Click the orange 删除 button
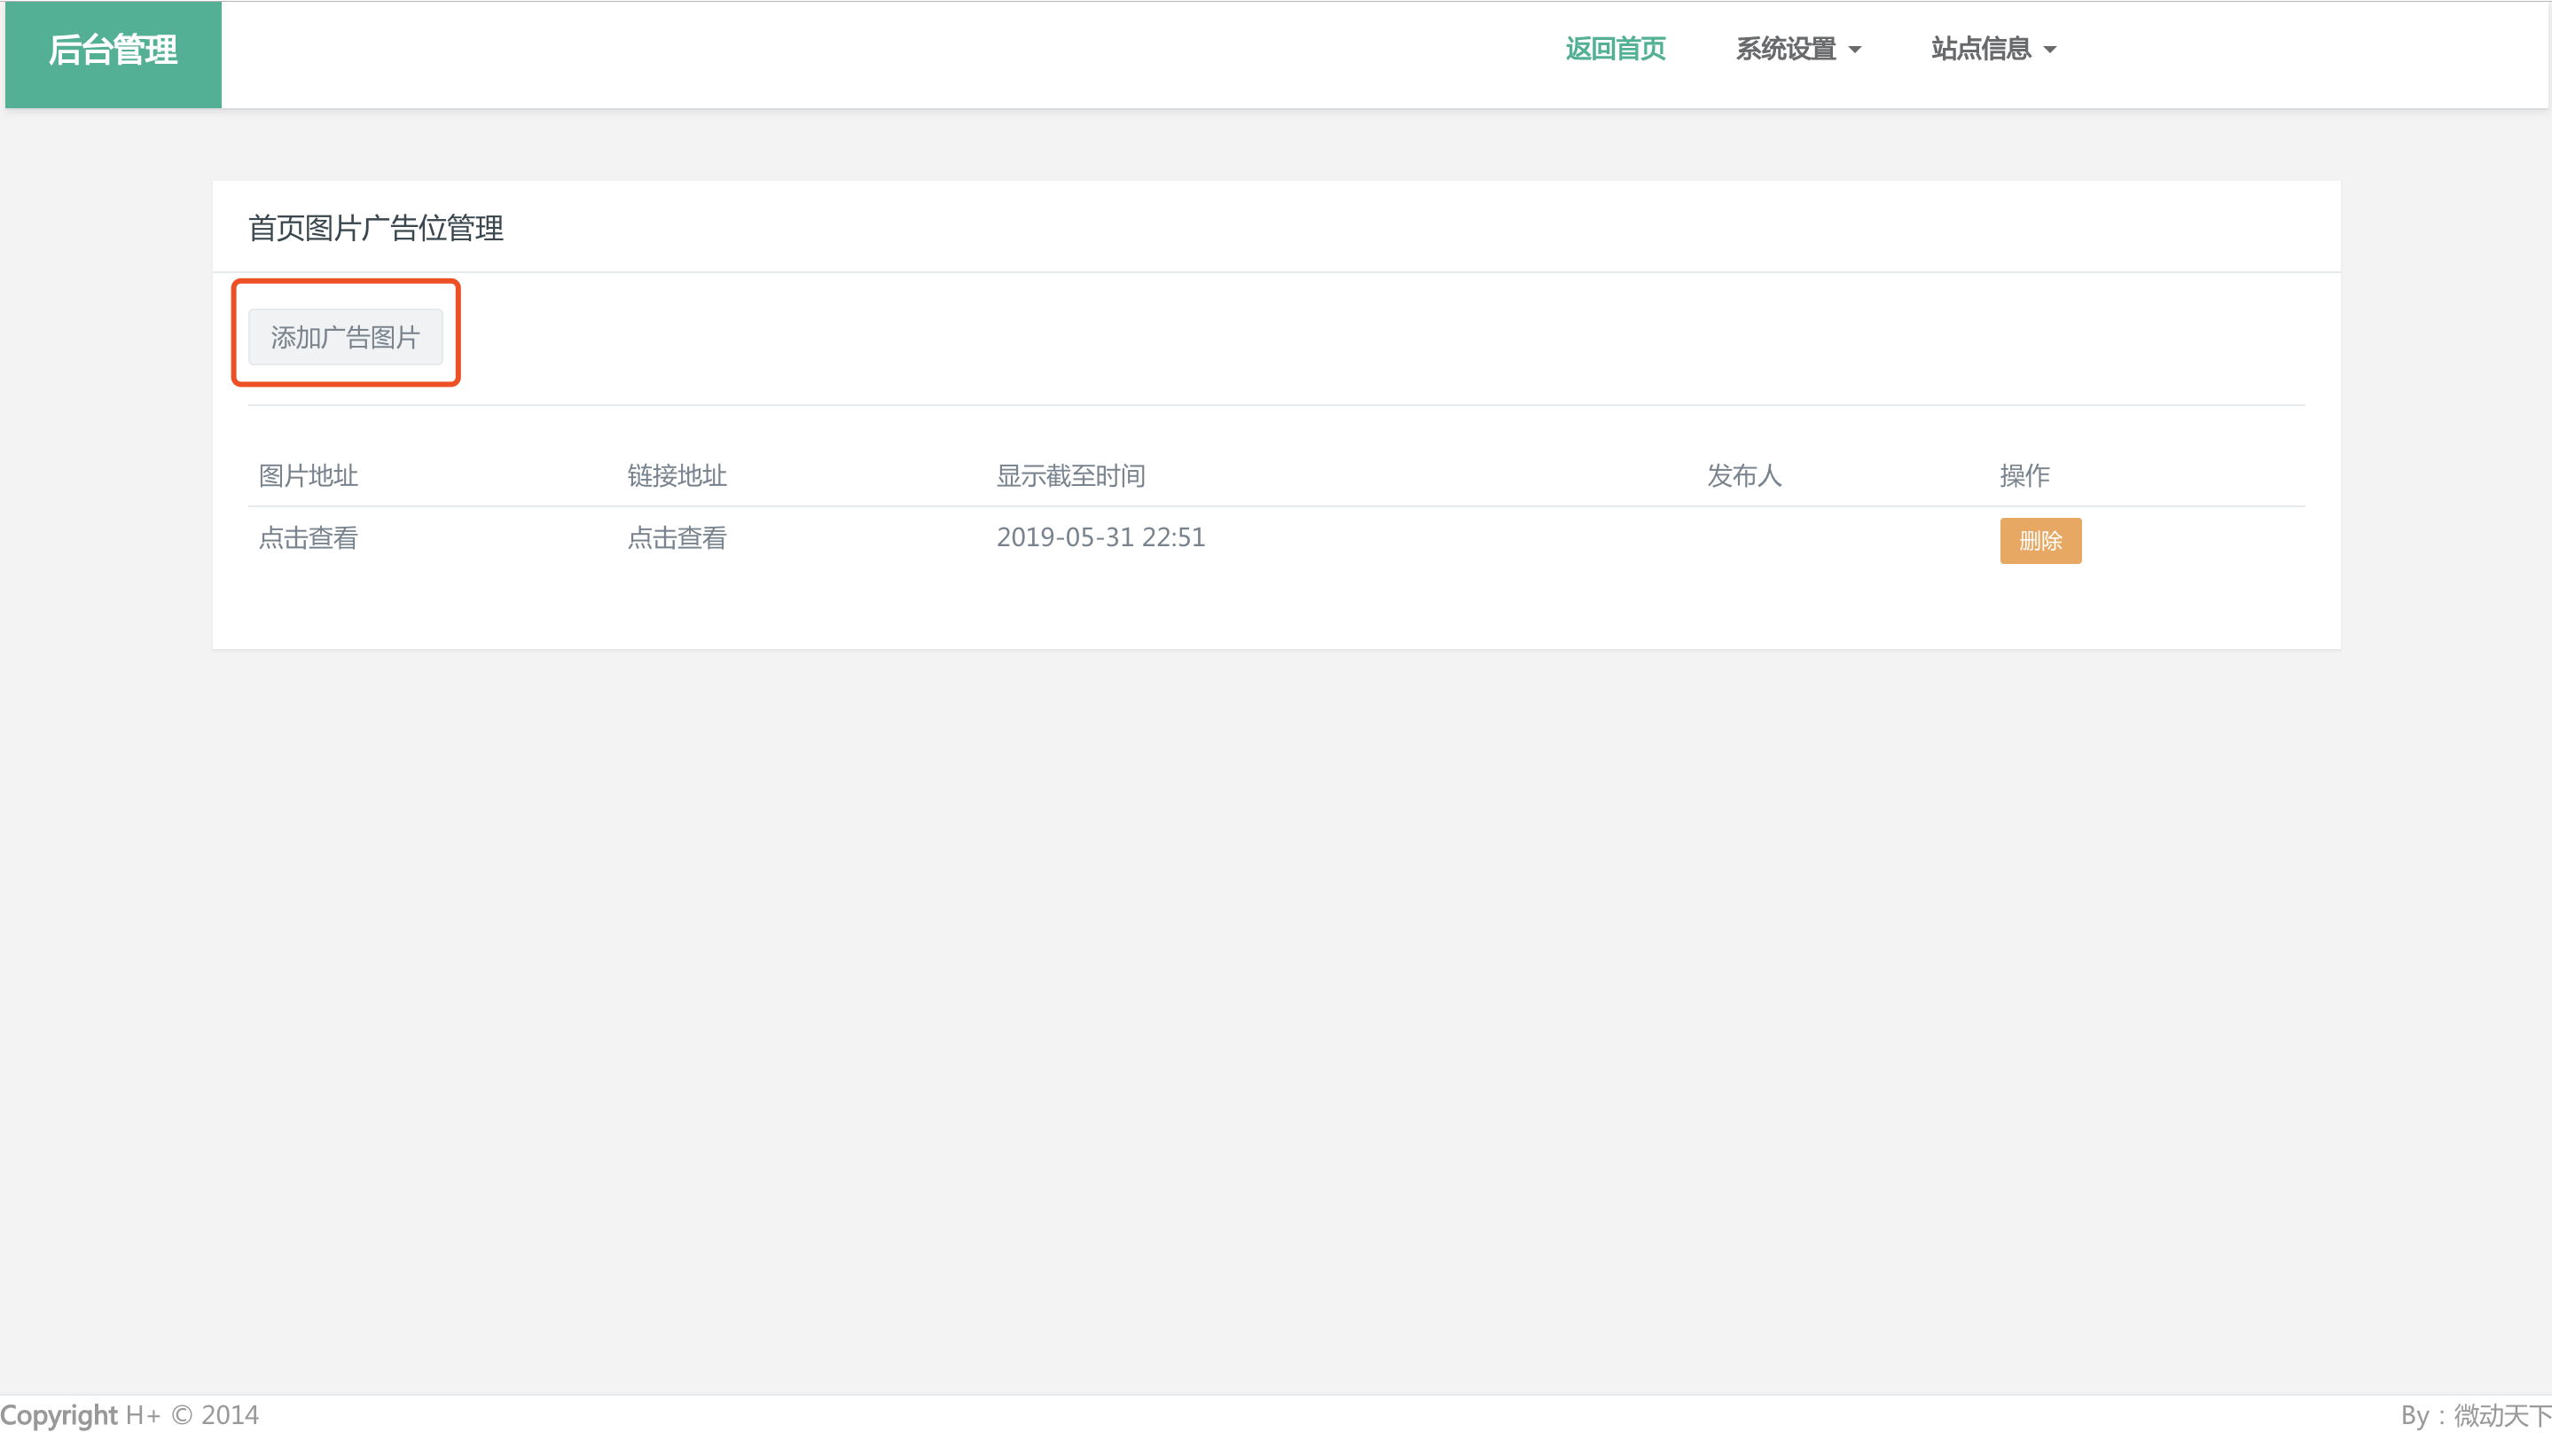This screenshot has height=1456, width=2552. (x=2040, y=541)
